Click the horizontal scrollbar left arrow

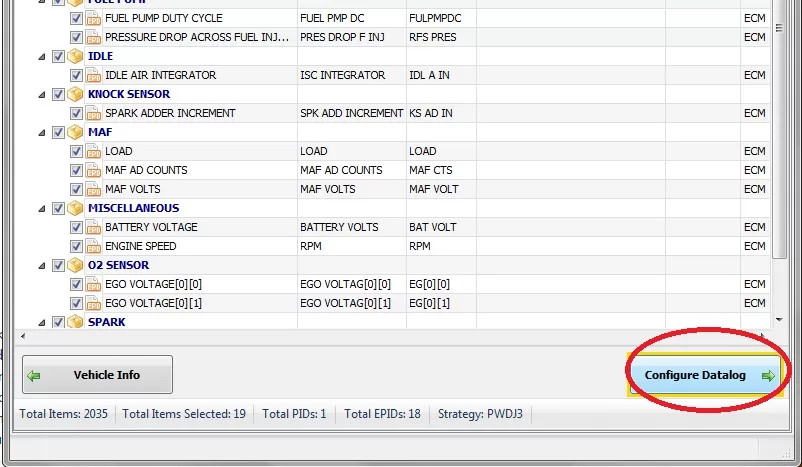[x=23, y=336]
